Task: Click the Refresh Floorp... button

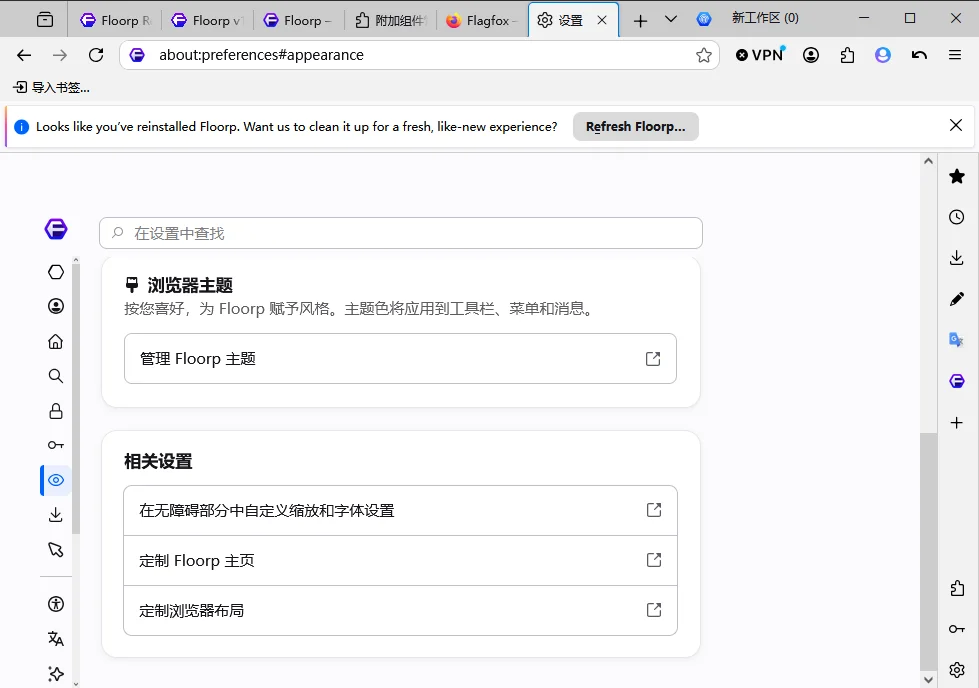Action: pyautogui.click(x=636, y=127)
